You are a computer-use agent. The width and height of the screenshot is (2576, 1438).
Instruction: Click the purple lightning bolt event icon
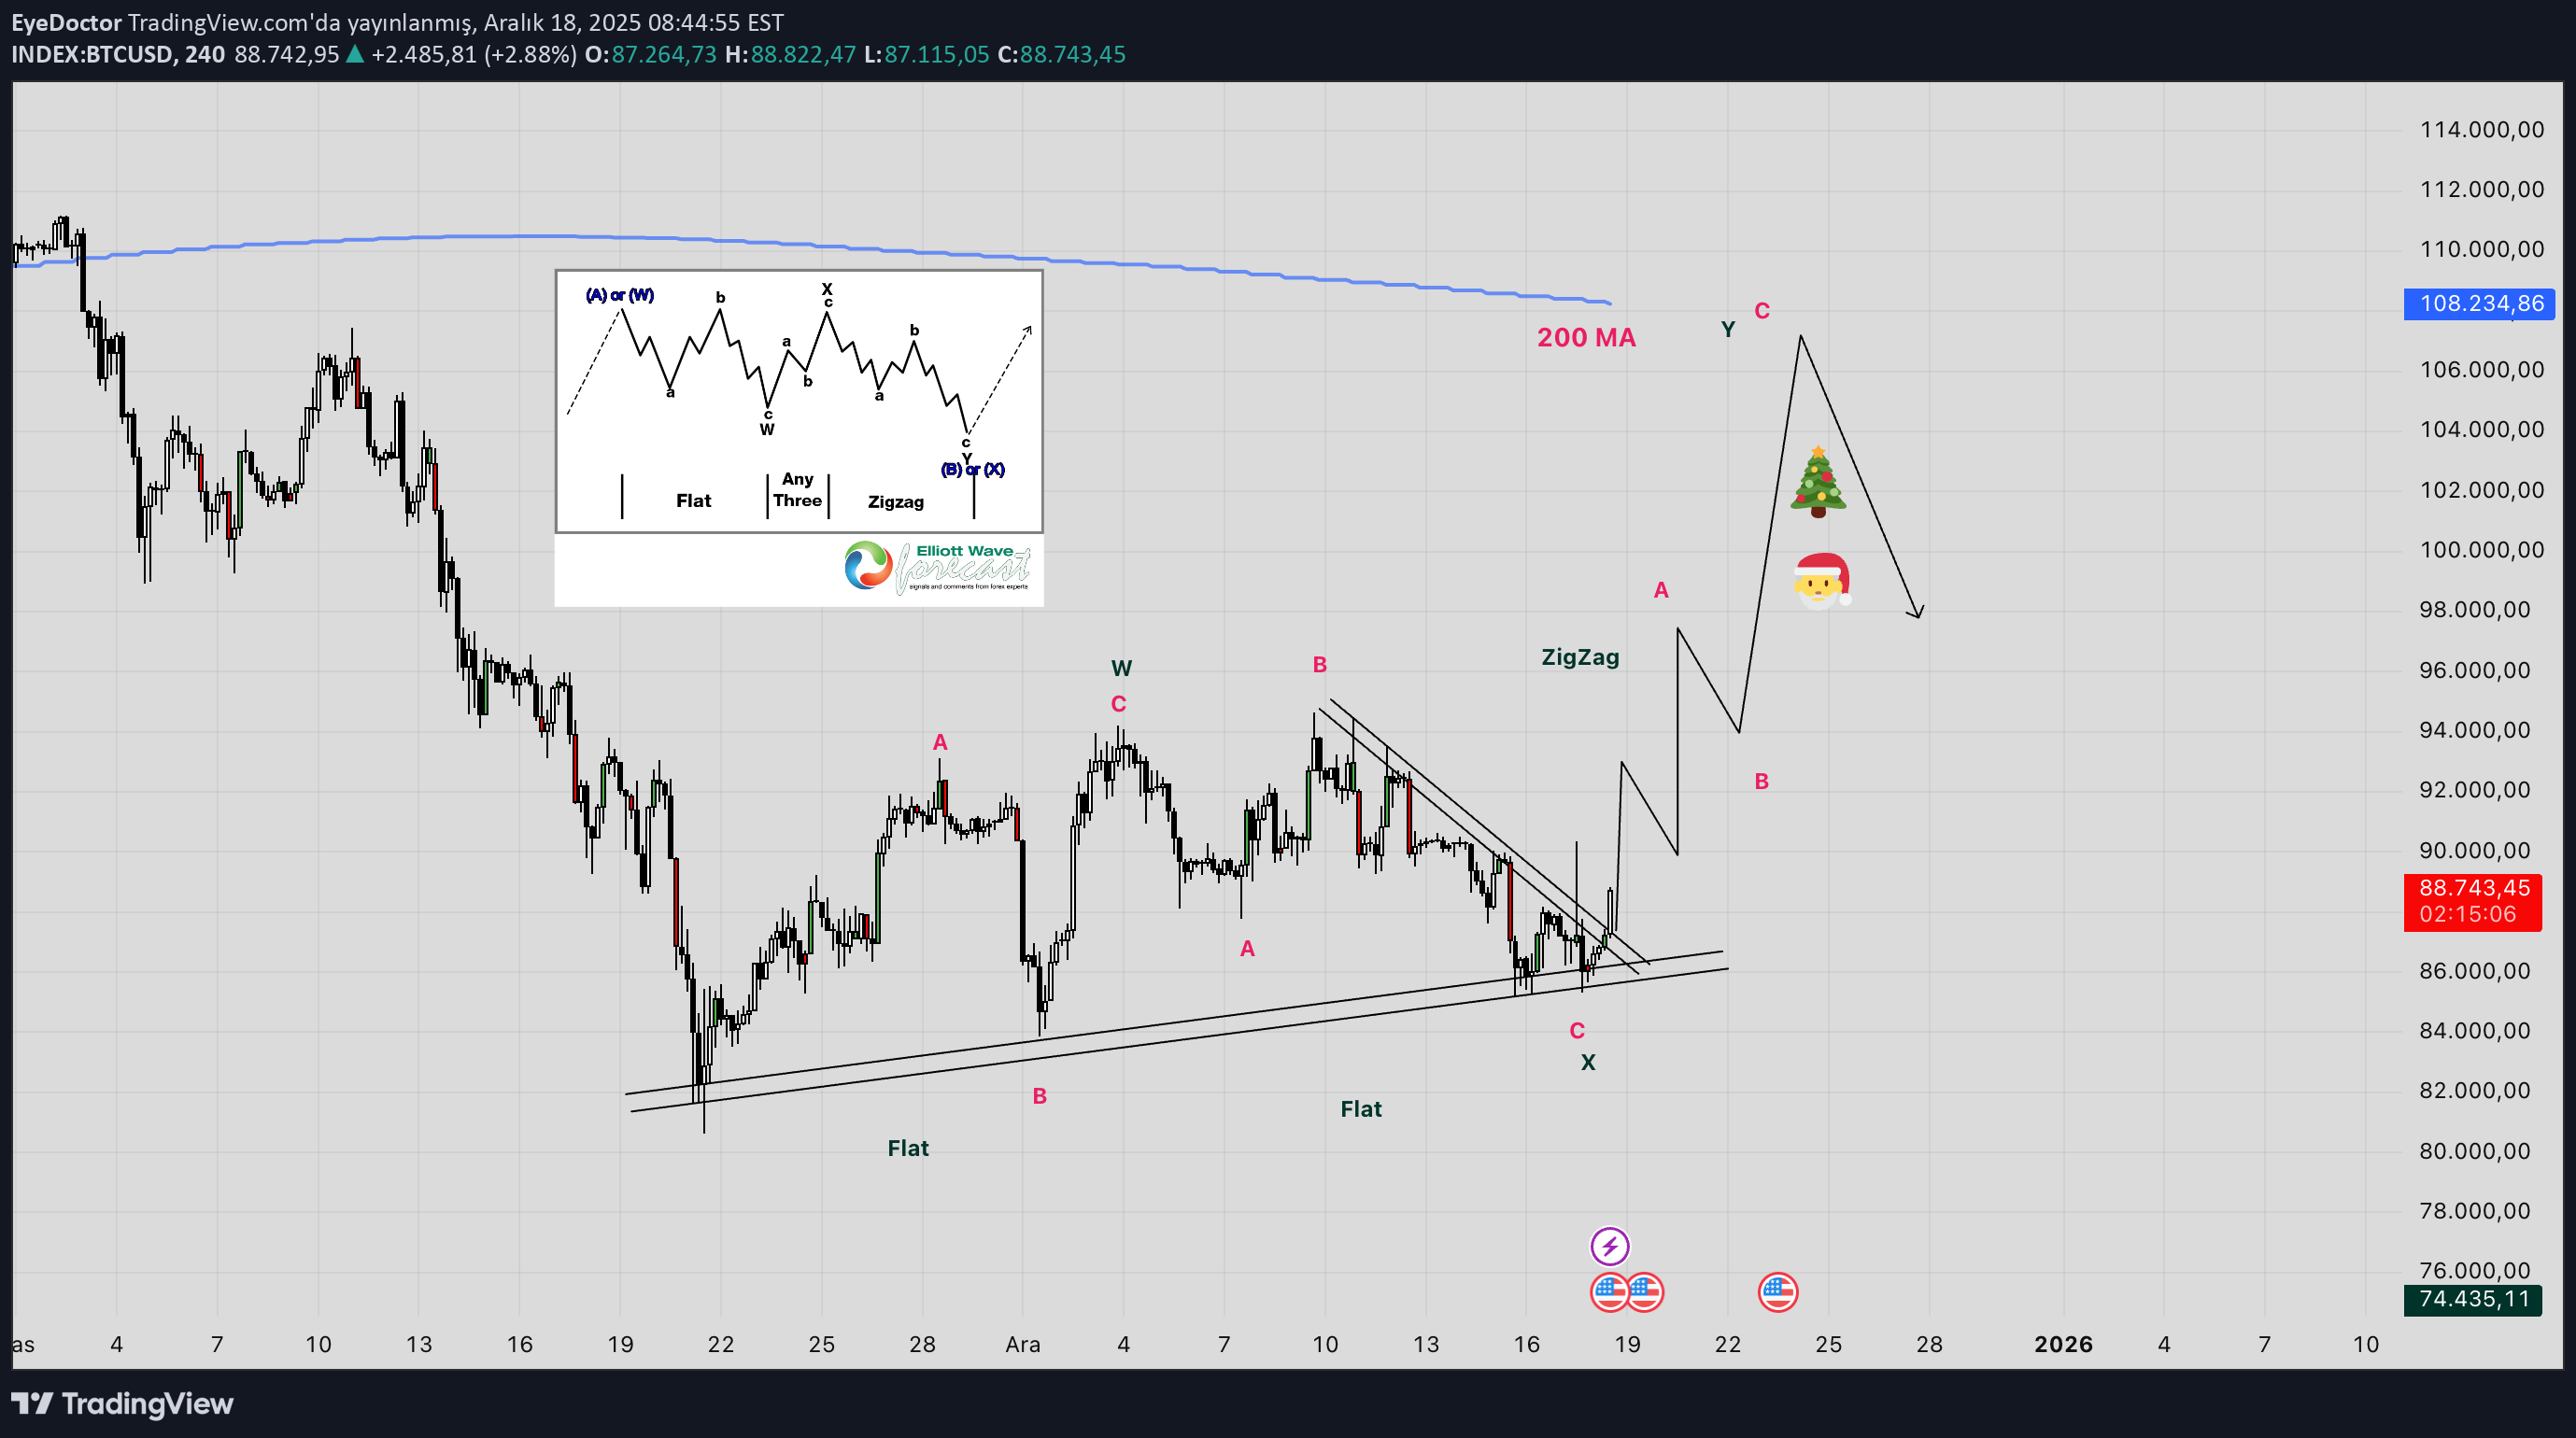1609,1246
